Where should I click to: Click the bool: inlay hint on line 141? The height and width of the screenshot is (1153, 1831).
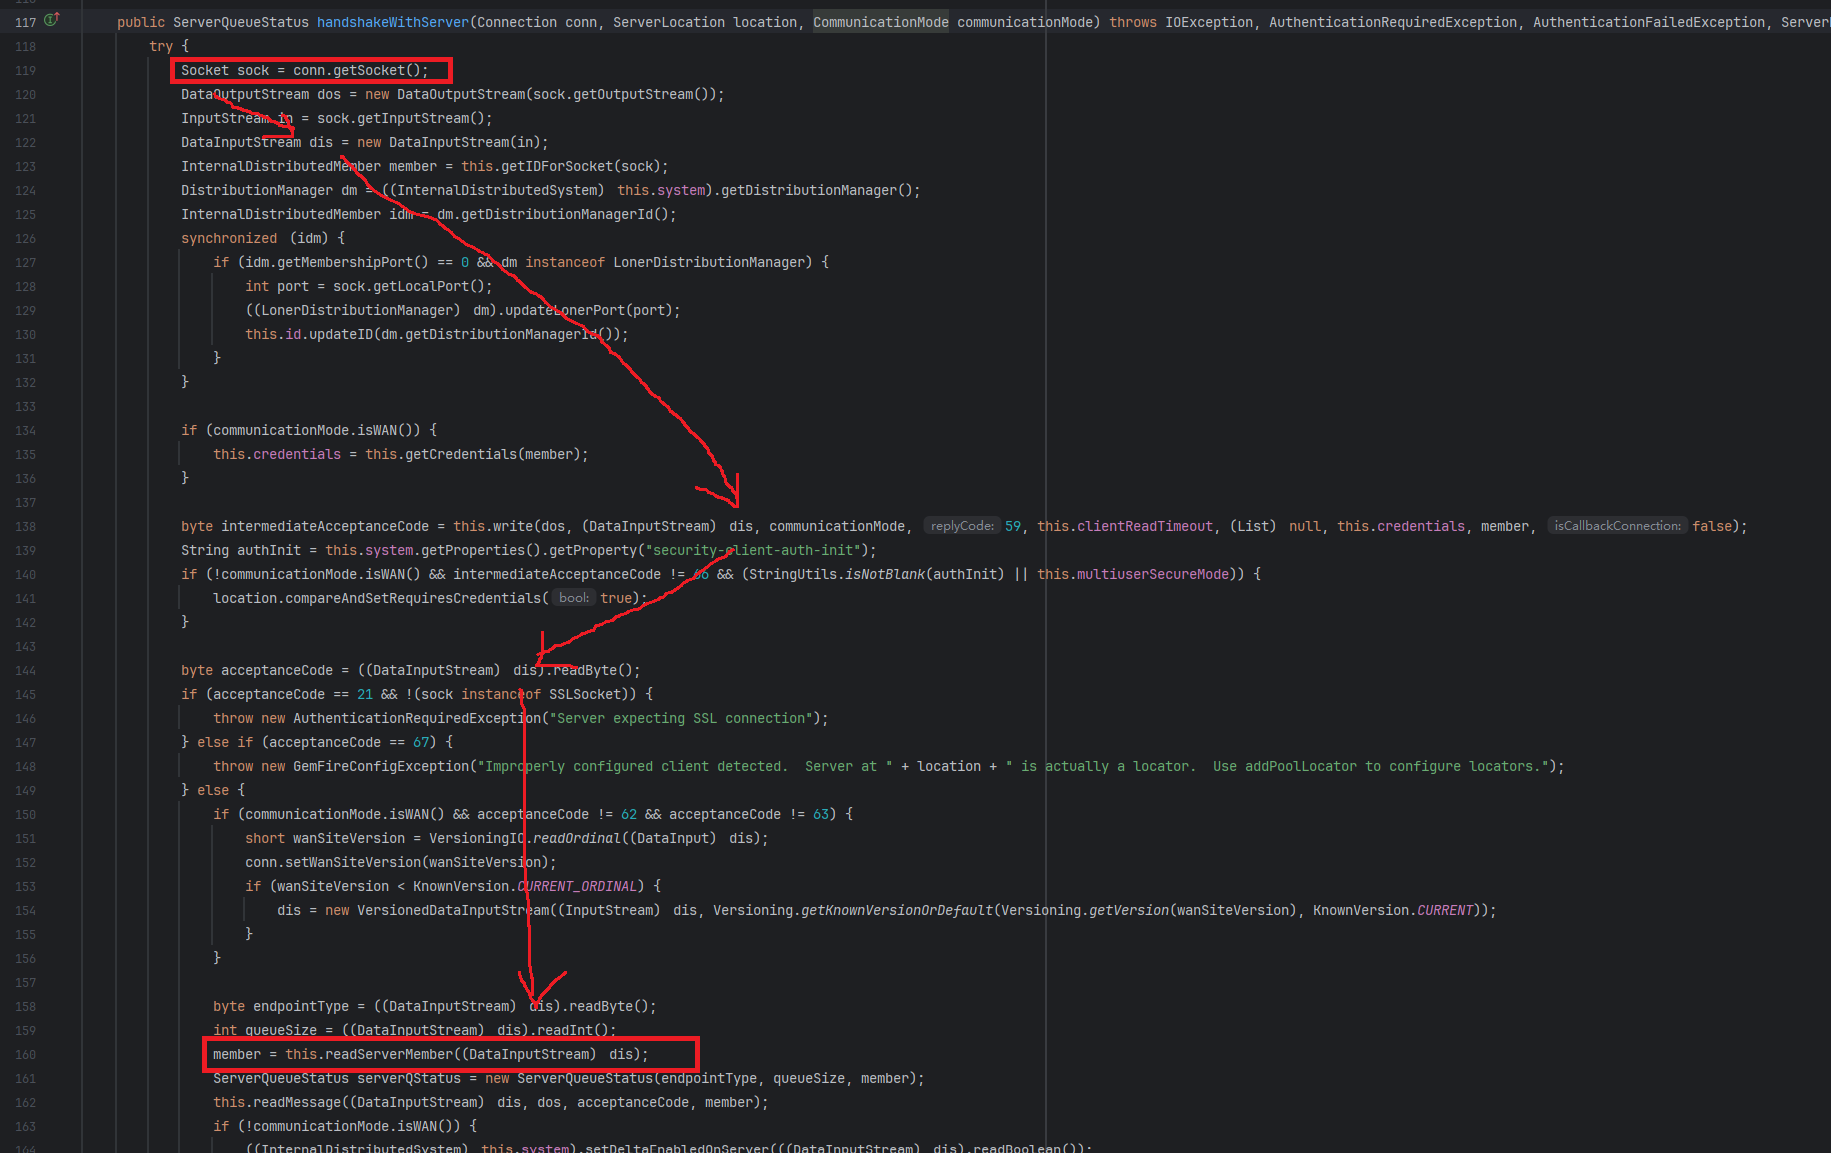(574, 598)
